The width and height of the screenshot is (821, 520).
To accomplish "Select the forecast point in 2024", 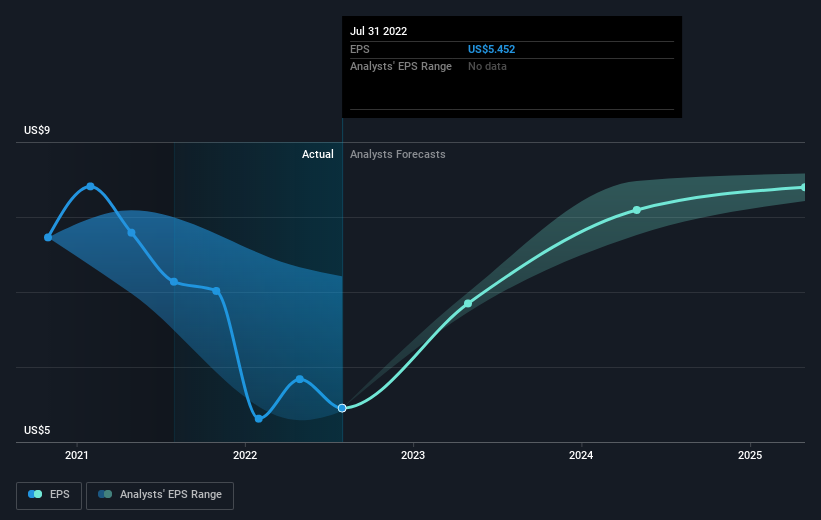I will (637, 210).
